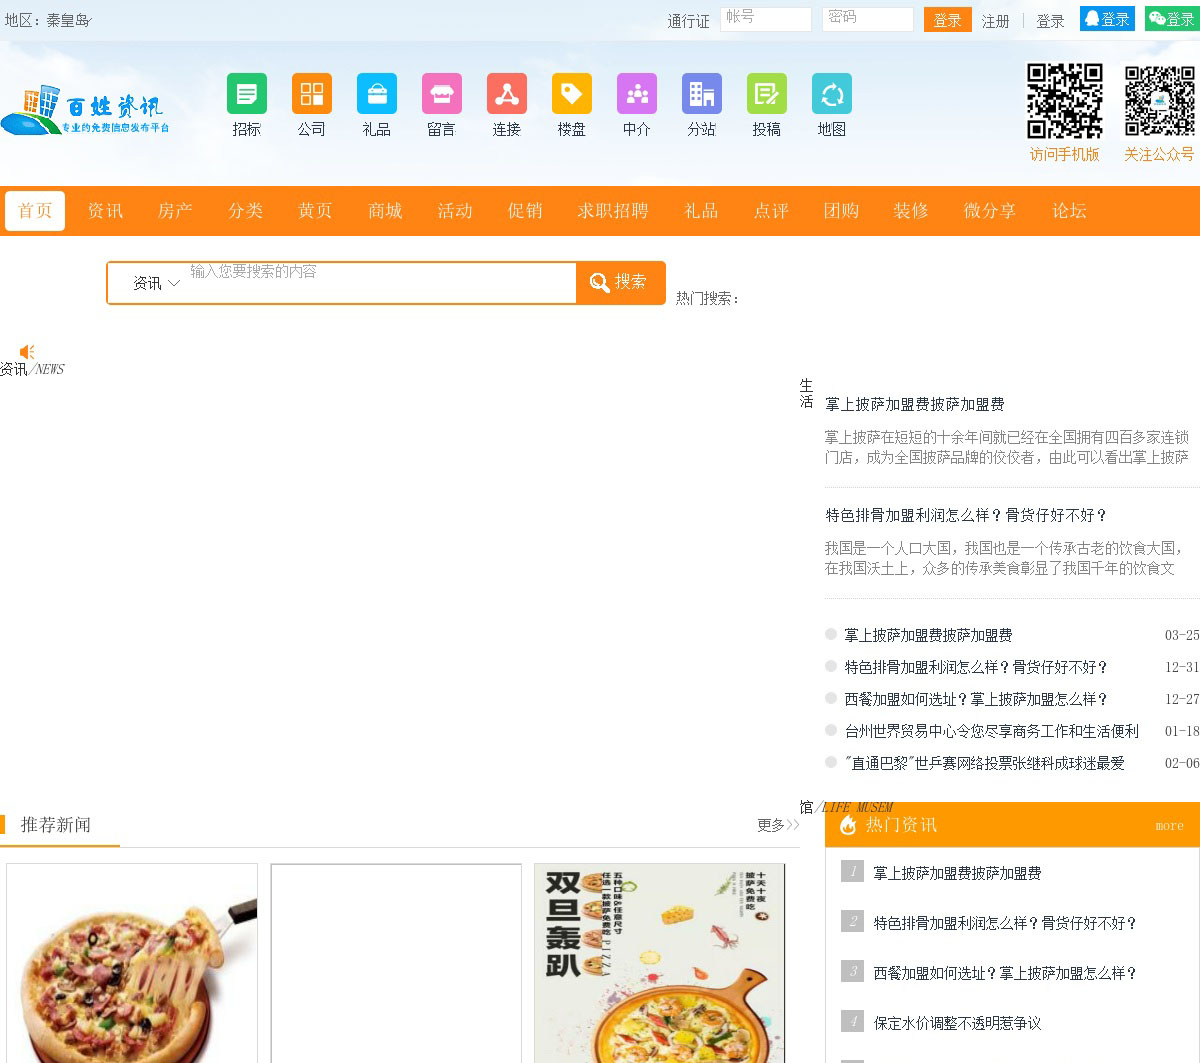Go to the 首页 navigation tab
1200x1063 pixels.
[x=35, y=211]
